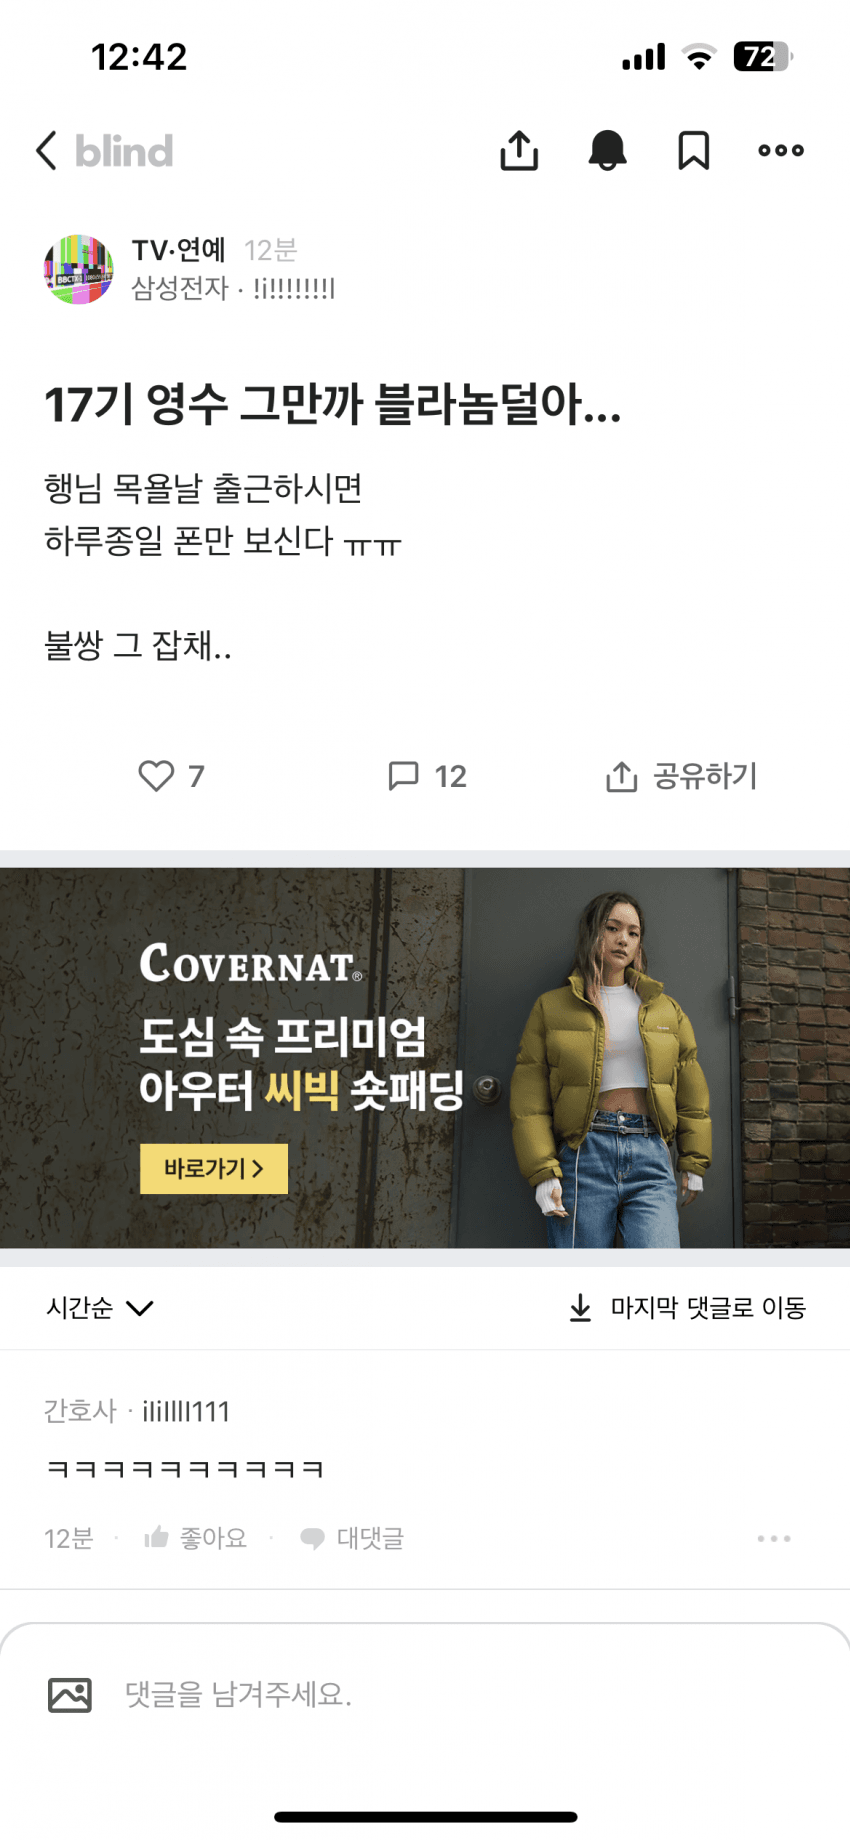Open the TV·연예 channel label

[x=179, y=250]
